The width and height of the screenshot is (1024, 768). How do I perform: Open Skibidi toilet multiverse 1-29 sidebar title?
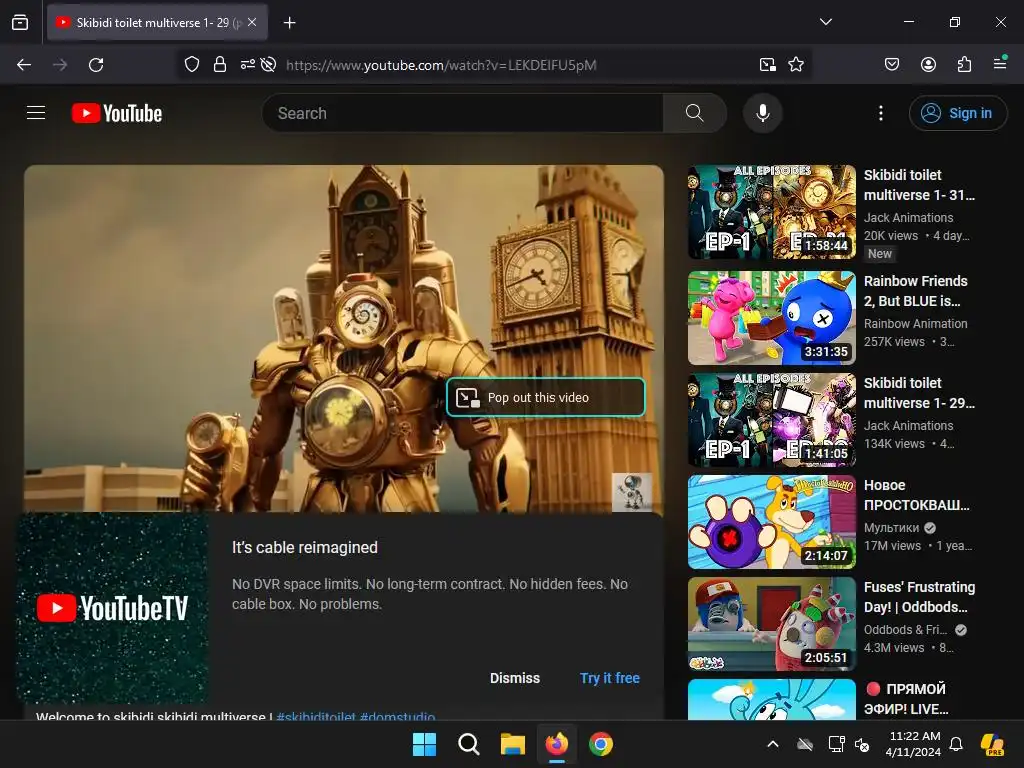point(919,392)
